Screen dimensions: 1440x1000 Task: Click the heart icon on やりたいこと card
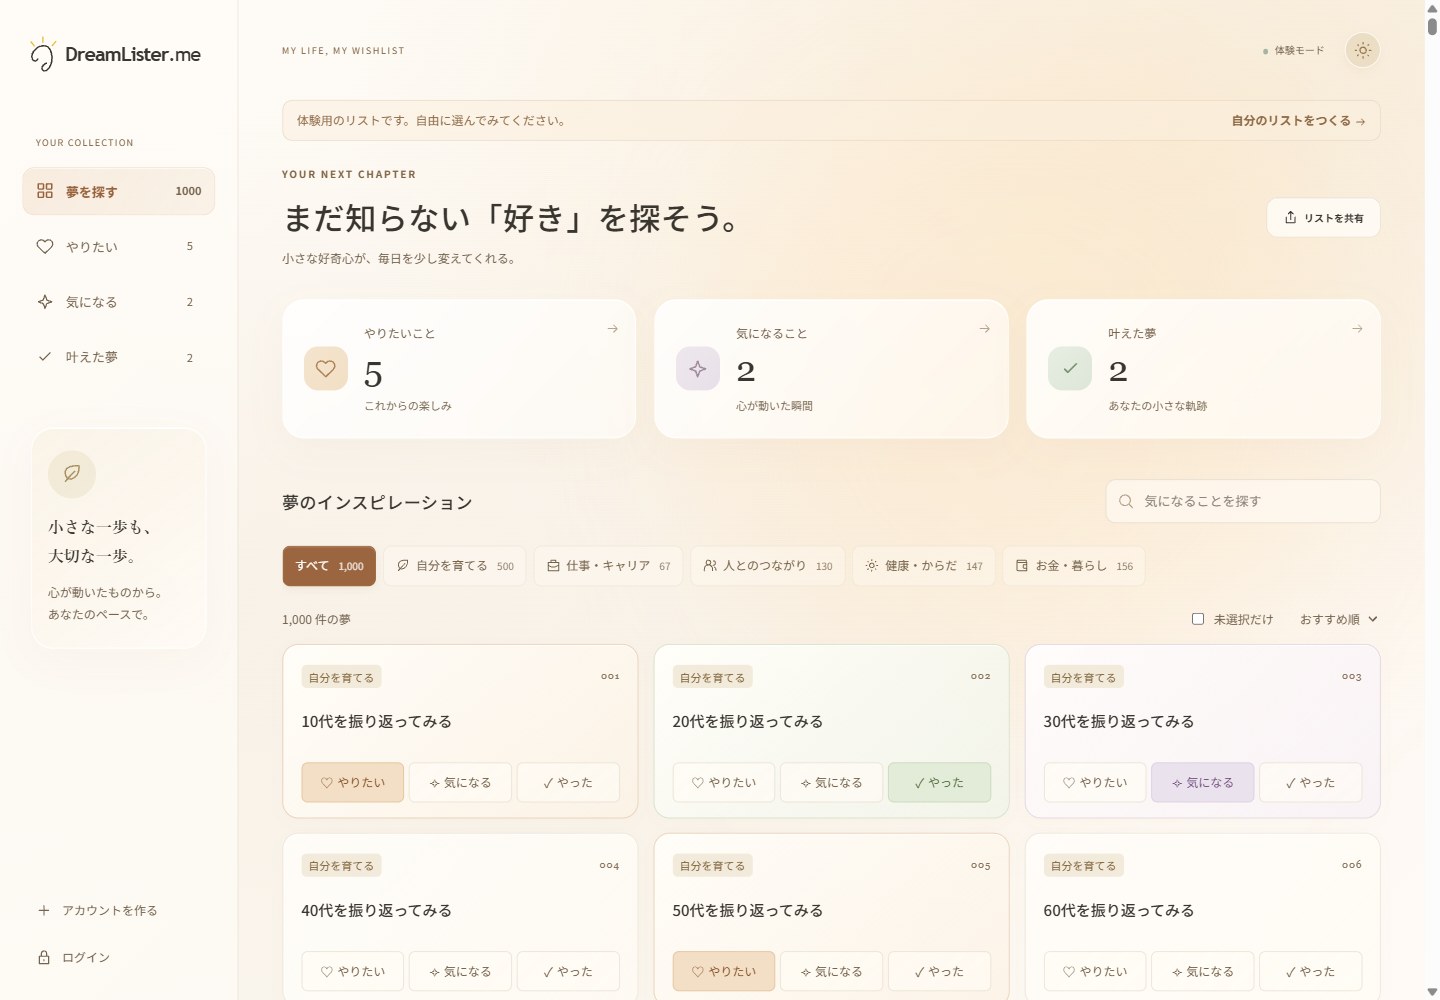pyautogui.click(x=326, y=368)
